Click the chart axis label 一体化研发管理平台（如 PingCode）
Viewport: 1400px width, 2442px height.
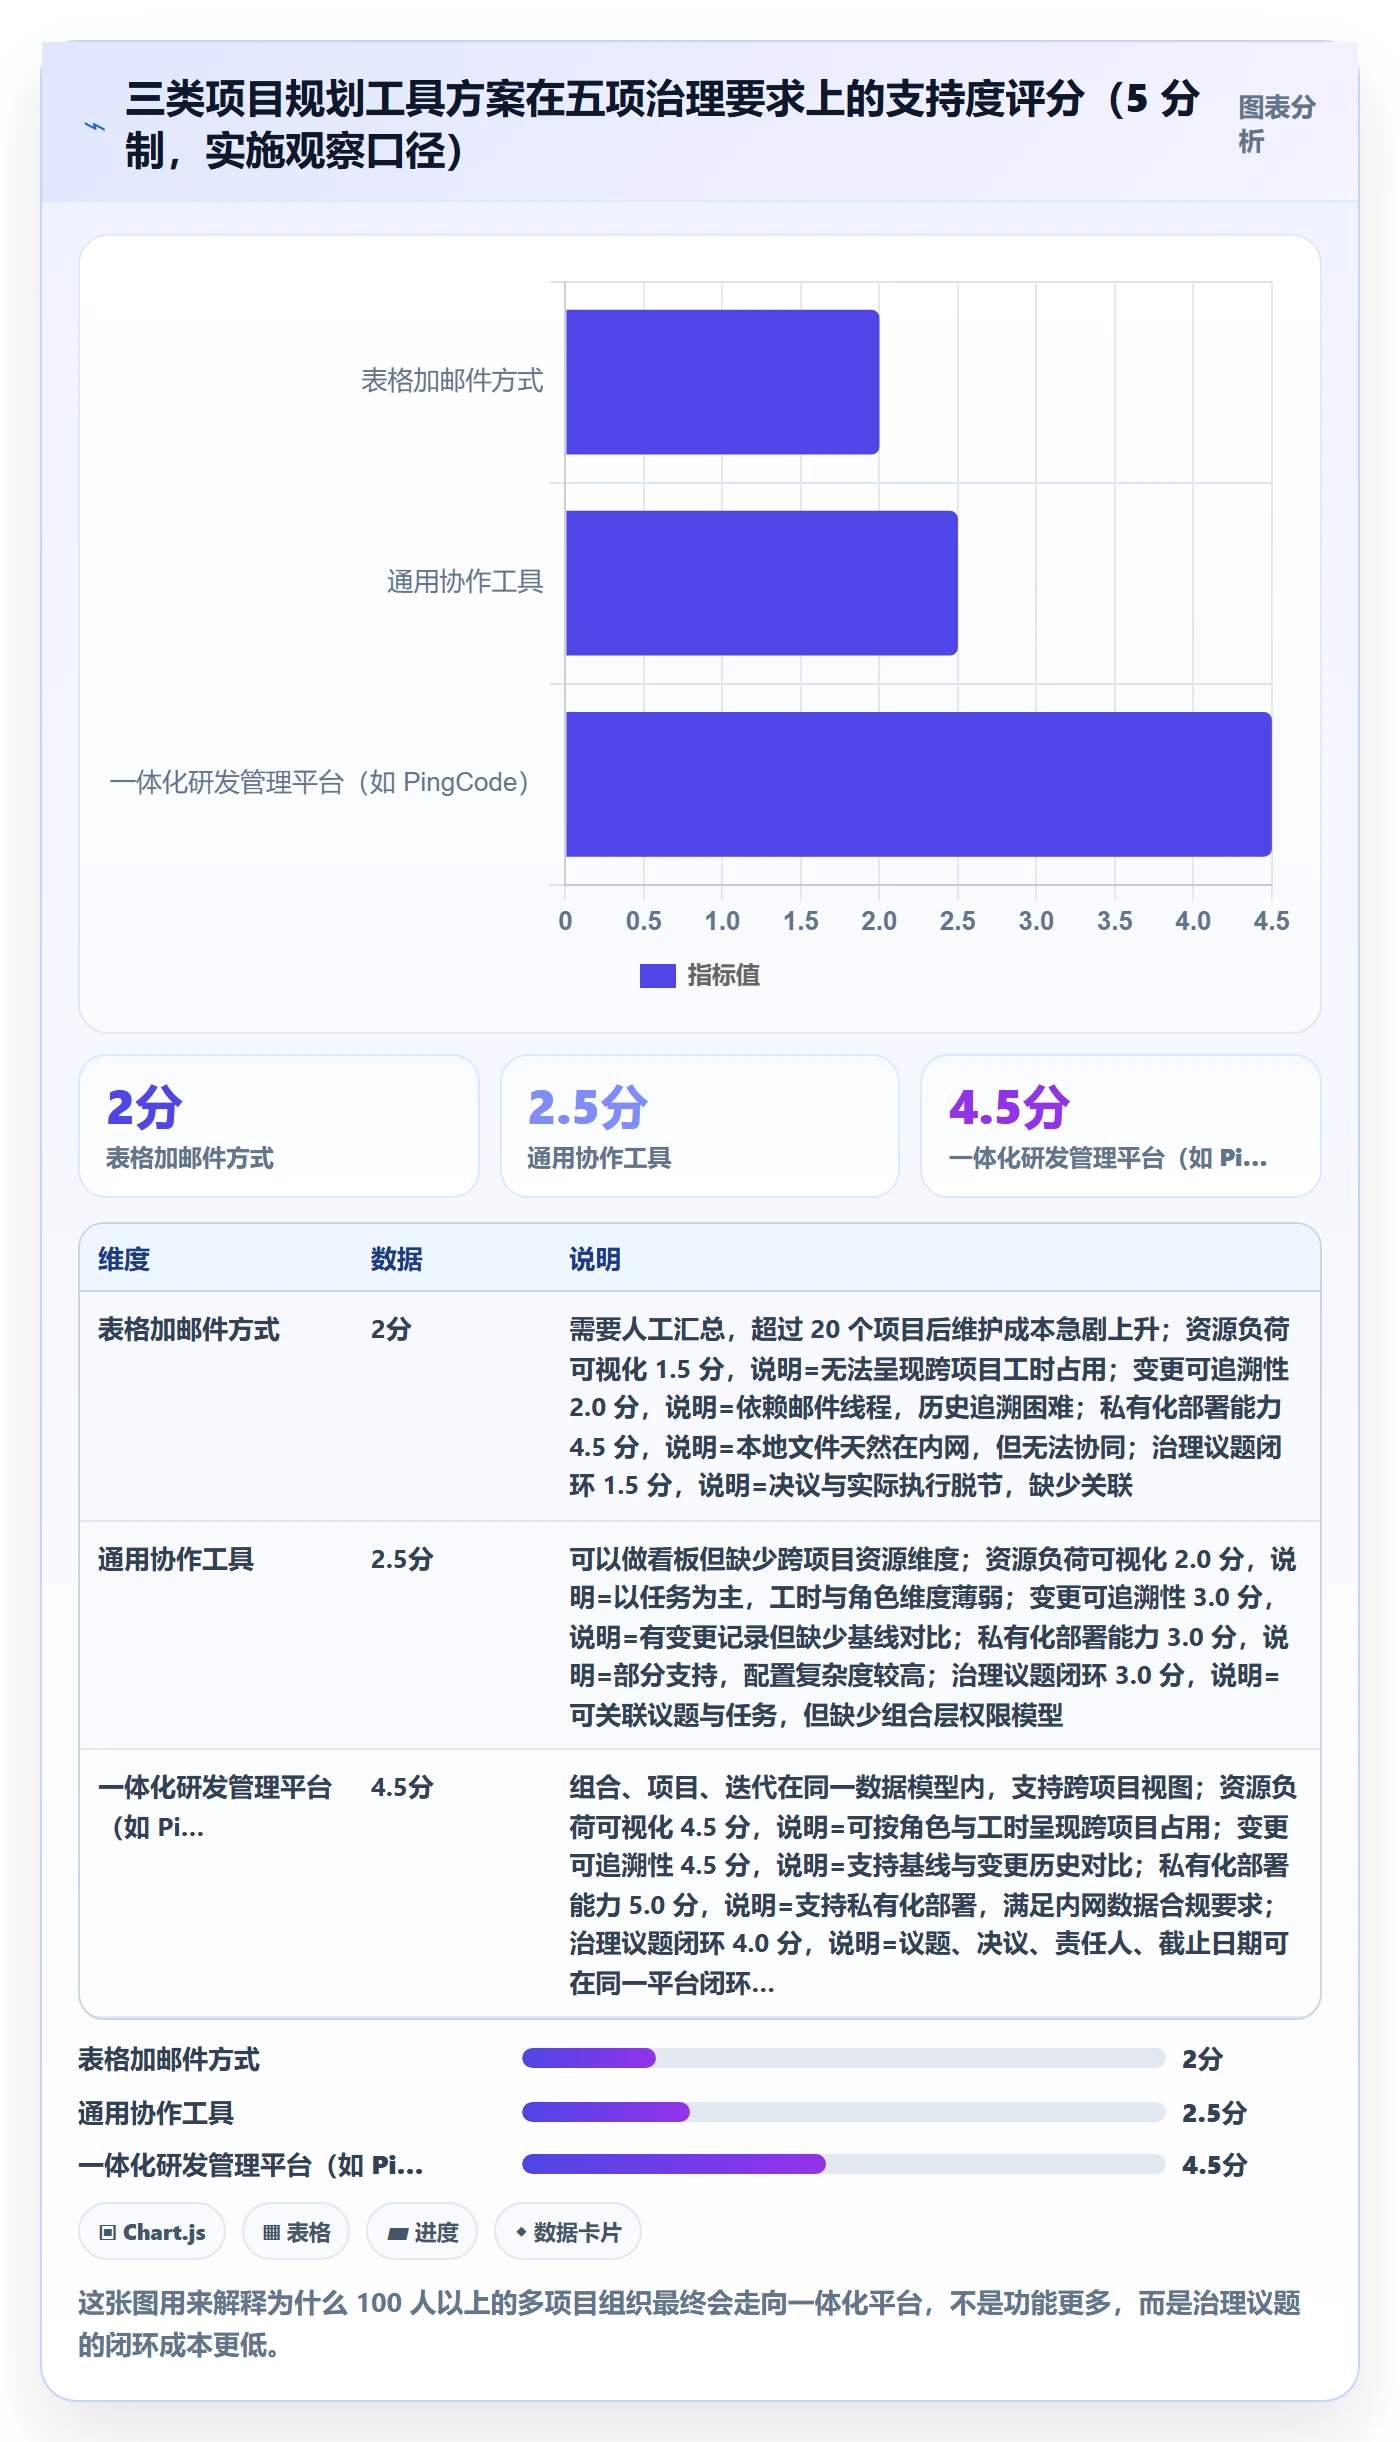pyautogui.click(x=320, y=782)
